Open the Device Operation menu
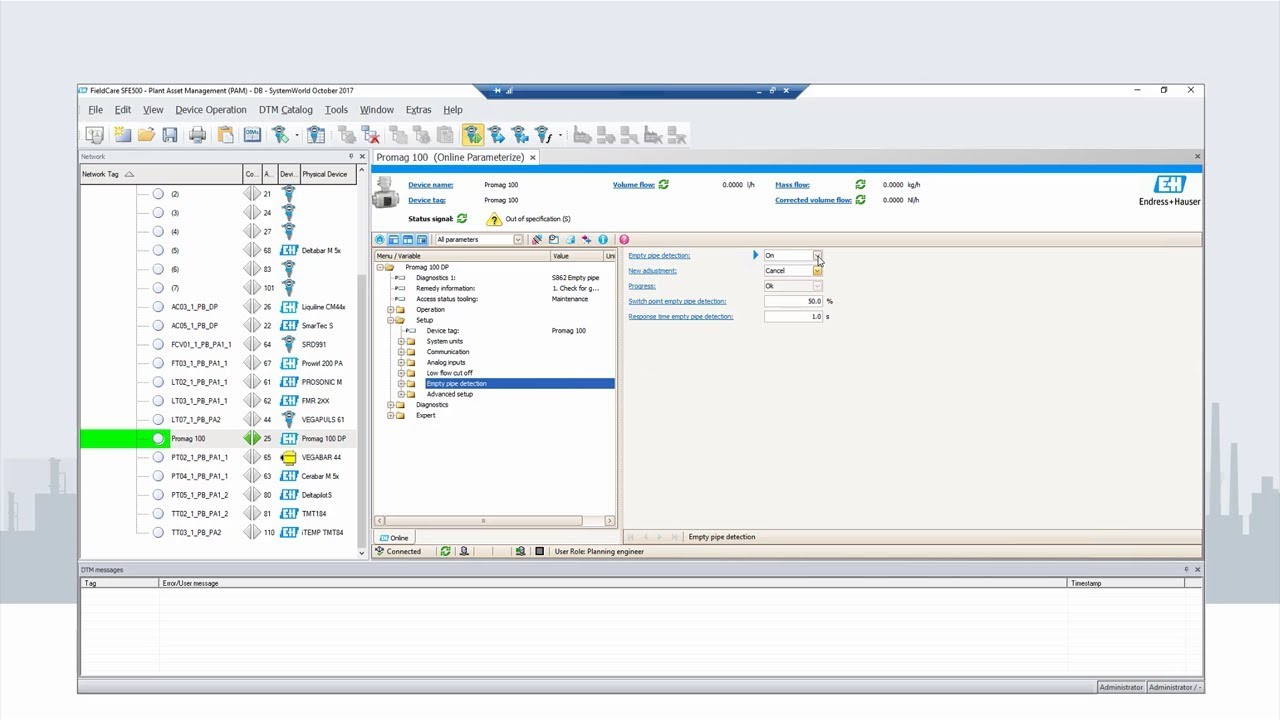Screen dimensions: 1280x720 coord(211,110)
